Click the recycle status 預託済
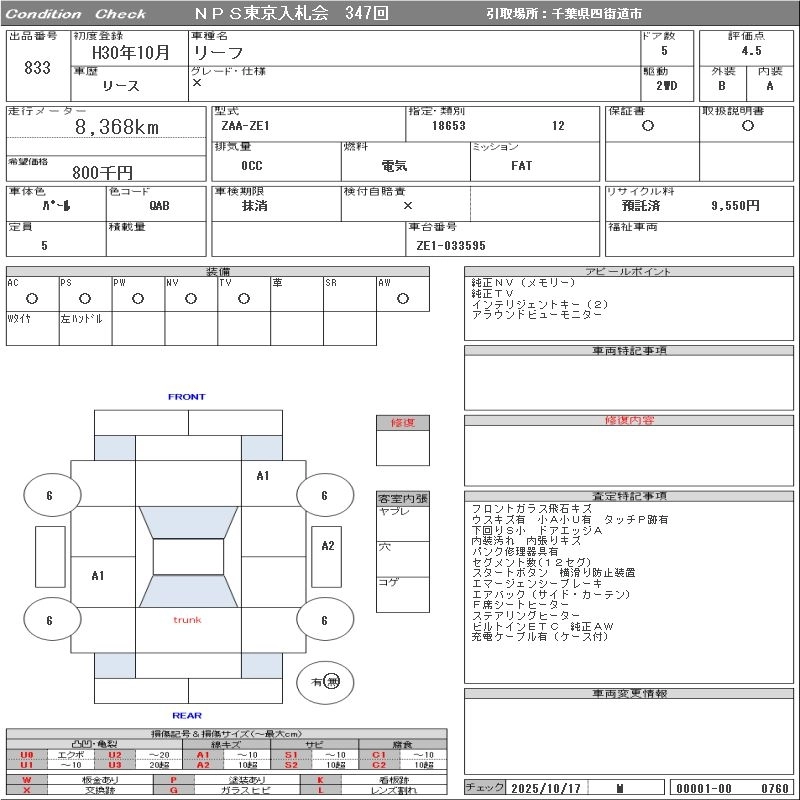800x800 pixels. click(641, 206)
